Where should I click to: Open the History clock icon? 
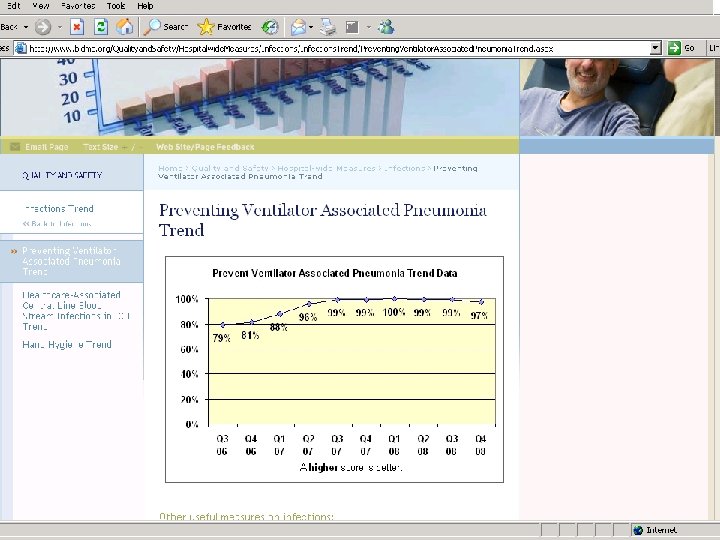(x=270, y=27)
